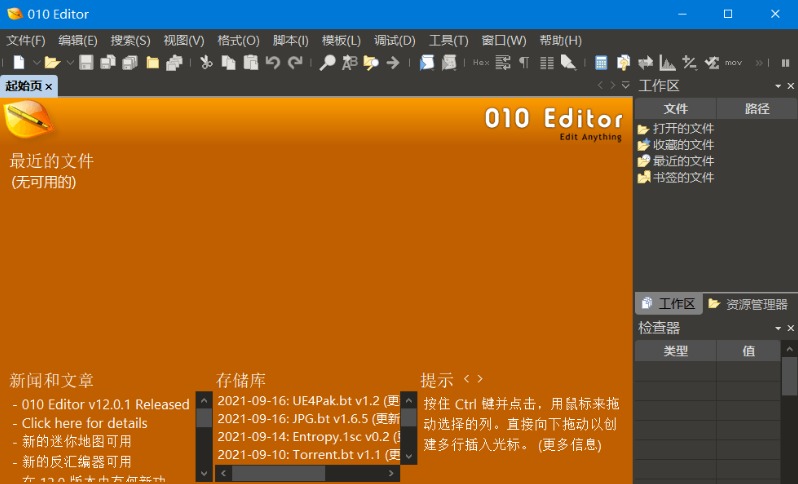Screen dimensions: 798x484
Task: Open the 新的反汇编器可用 article link
Action: coord(76,462)
